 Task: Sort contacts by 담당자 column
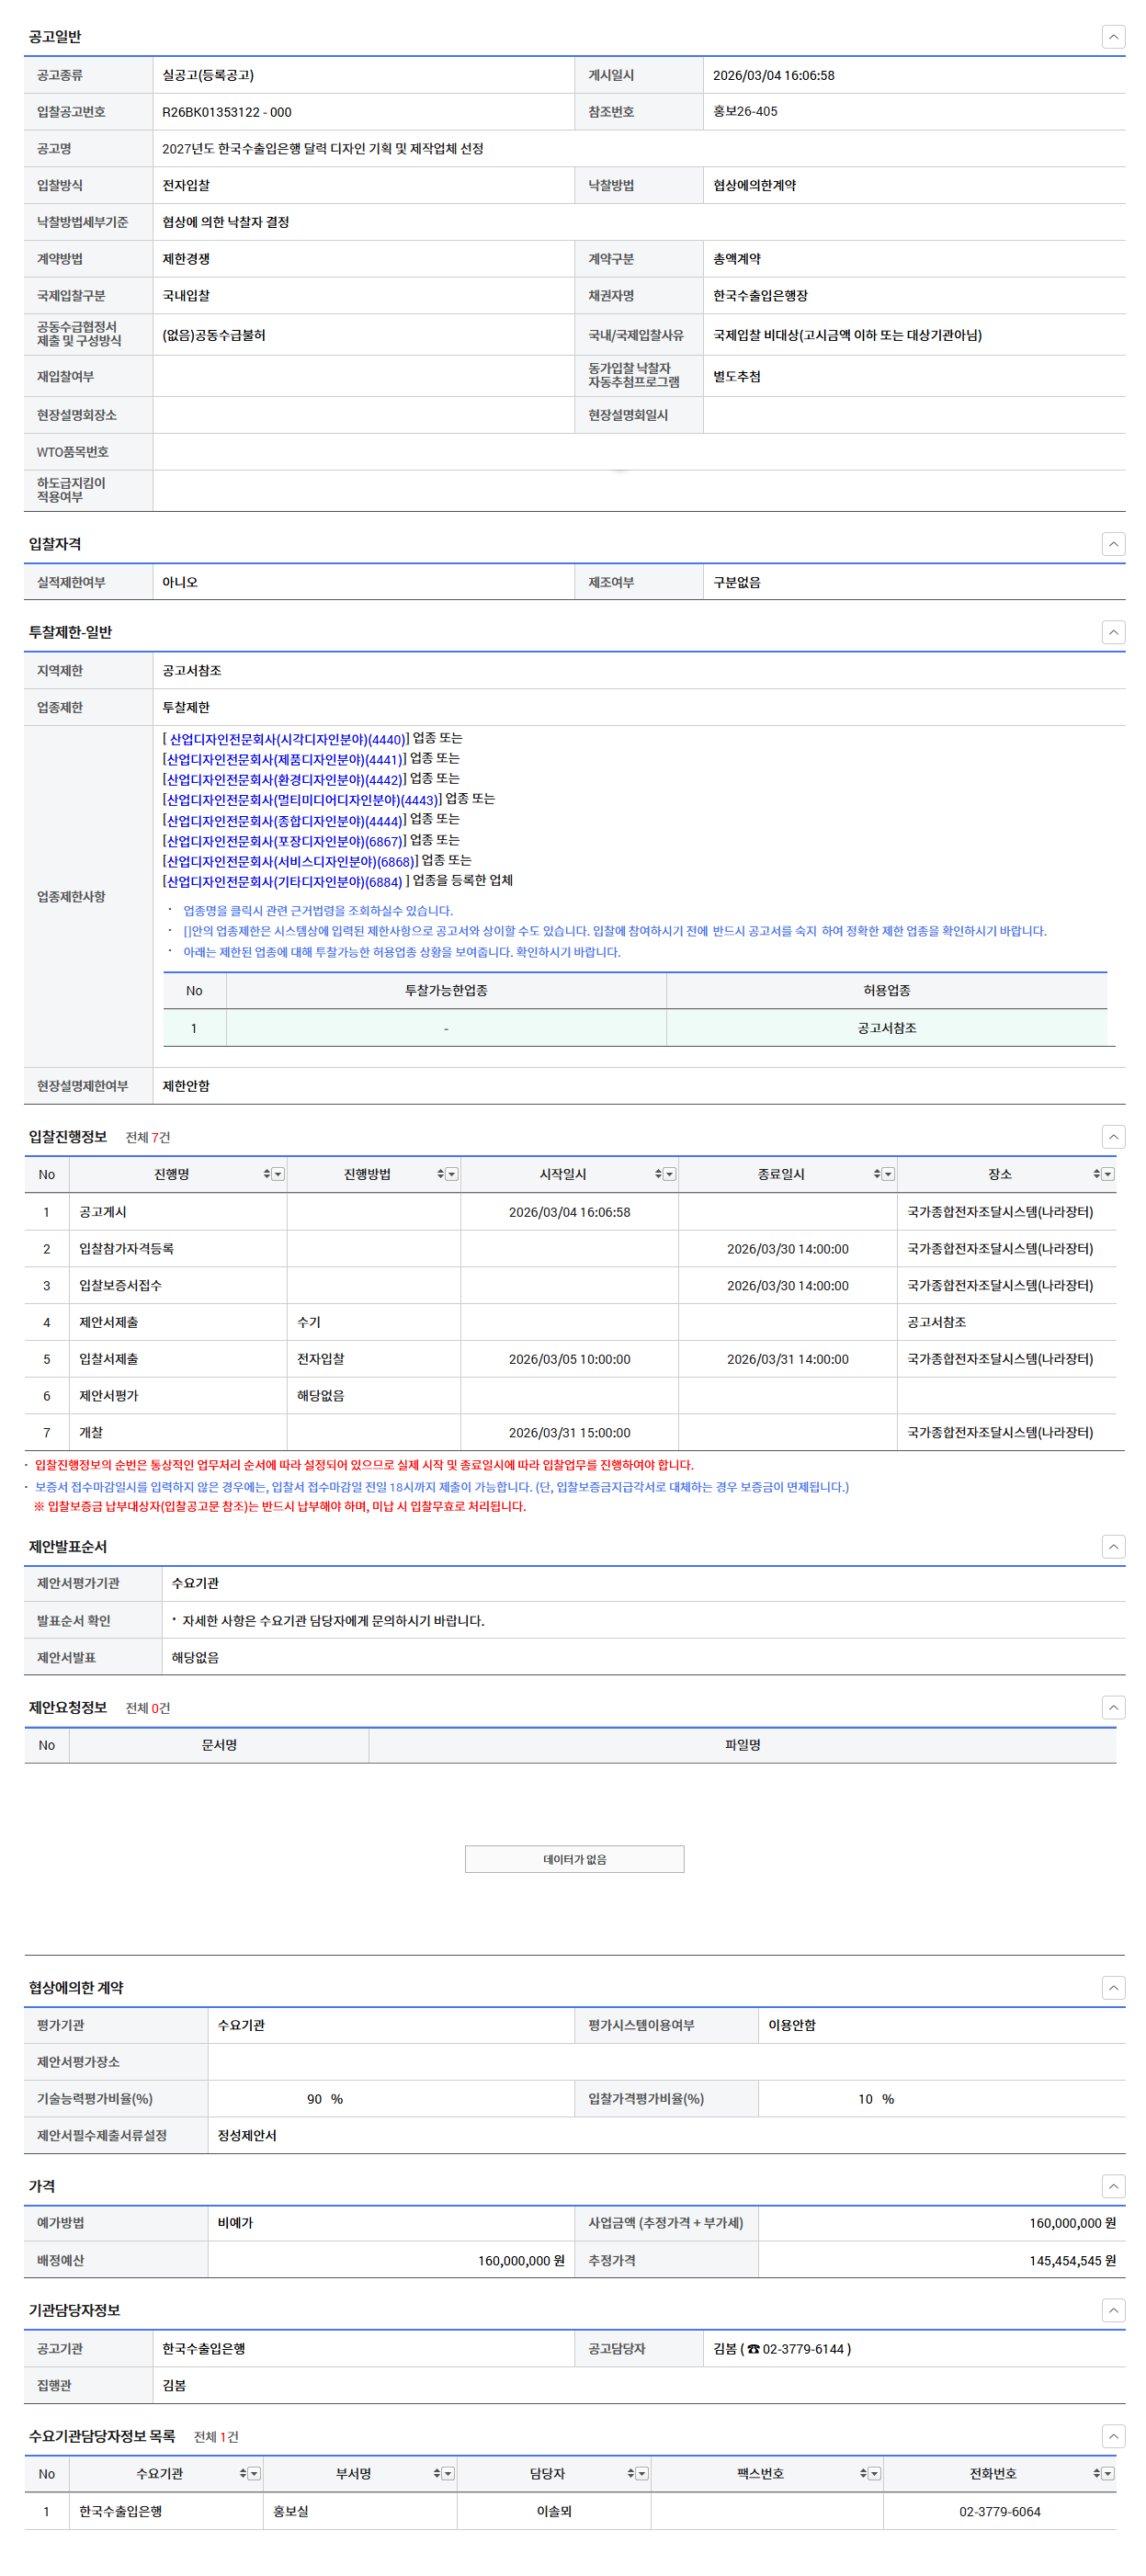coord(630,2474)
